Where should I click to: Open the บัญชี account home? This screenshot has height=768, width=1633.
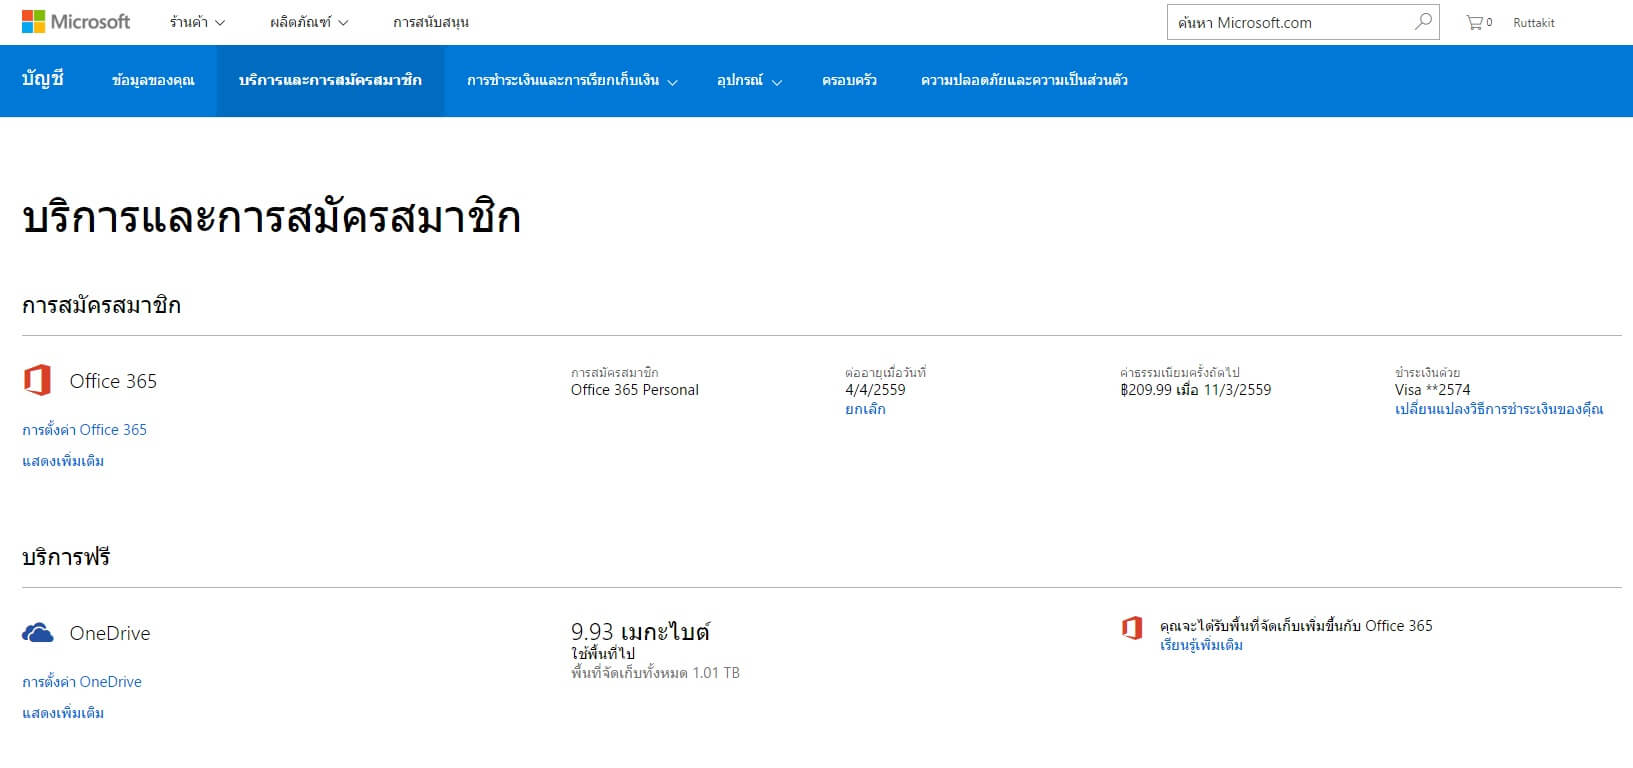click(x=43, y=79)
